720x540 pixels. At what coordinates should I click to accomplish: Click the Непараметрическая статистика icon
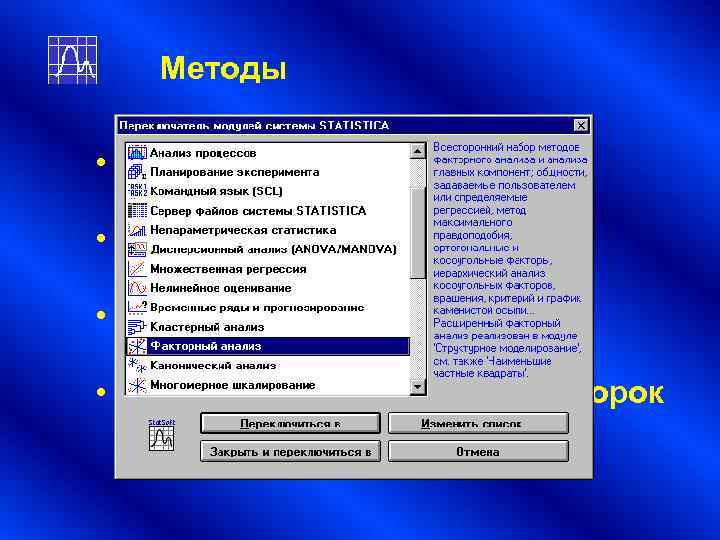pyautogui.click(x=137, y=230)
